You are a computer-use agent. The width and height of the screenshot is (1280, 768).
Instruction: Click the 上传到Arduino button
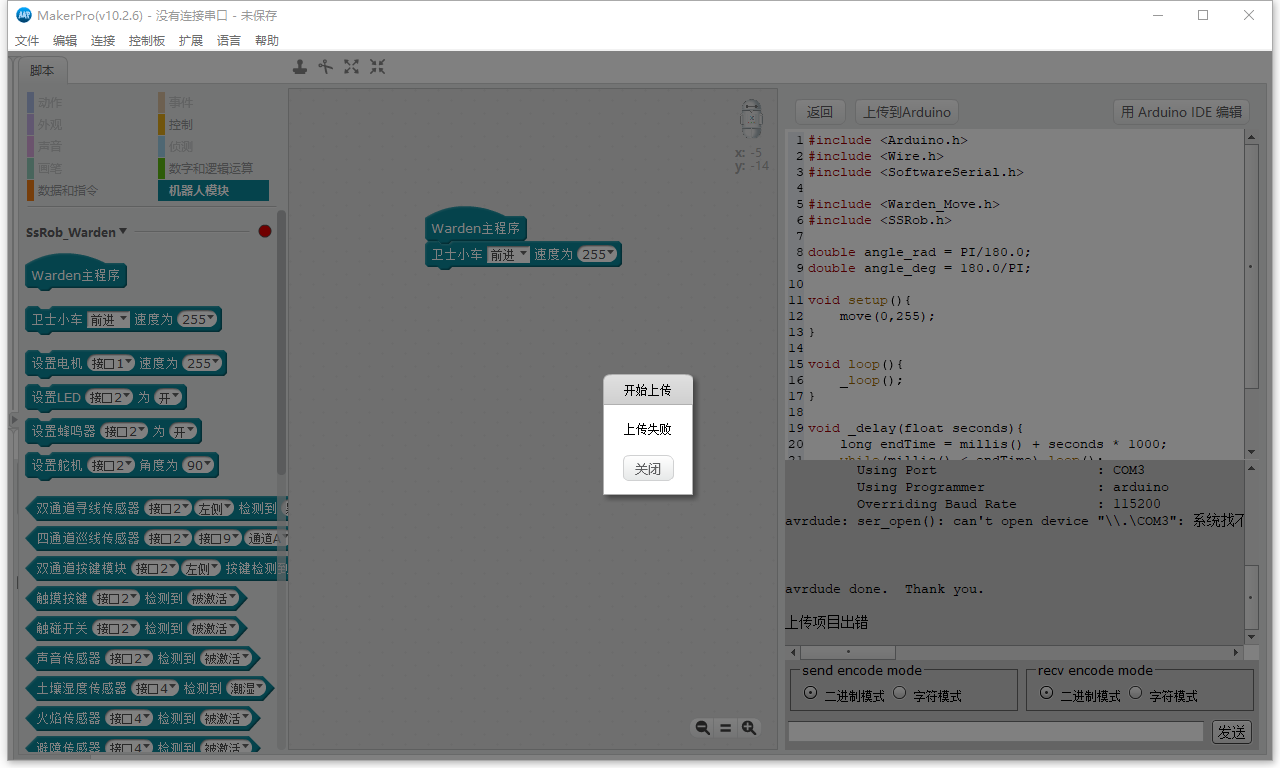(x=906, y=111)
